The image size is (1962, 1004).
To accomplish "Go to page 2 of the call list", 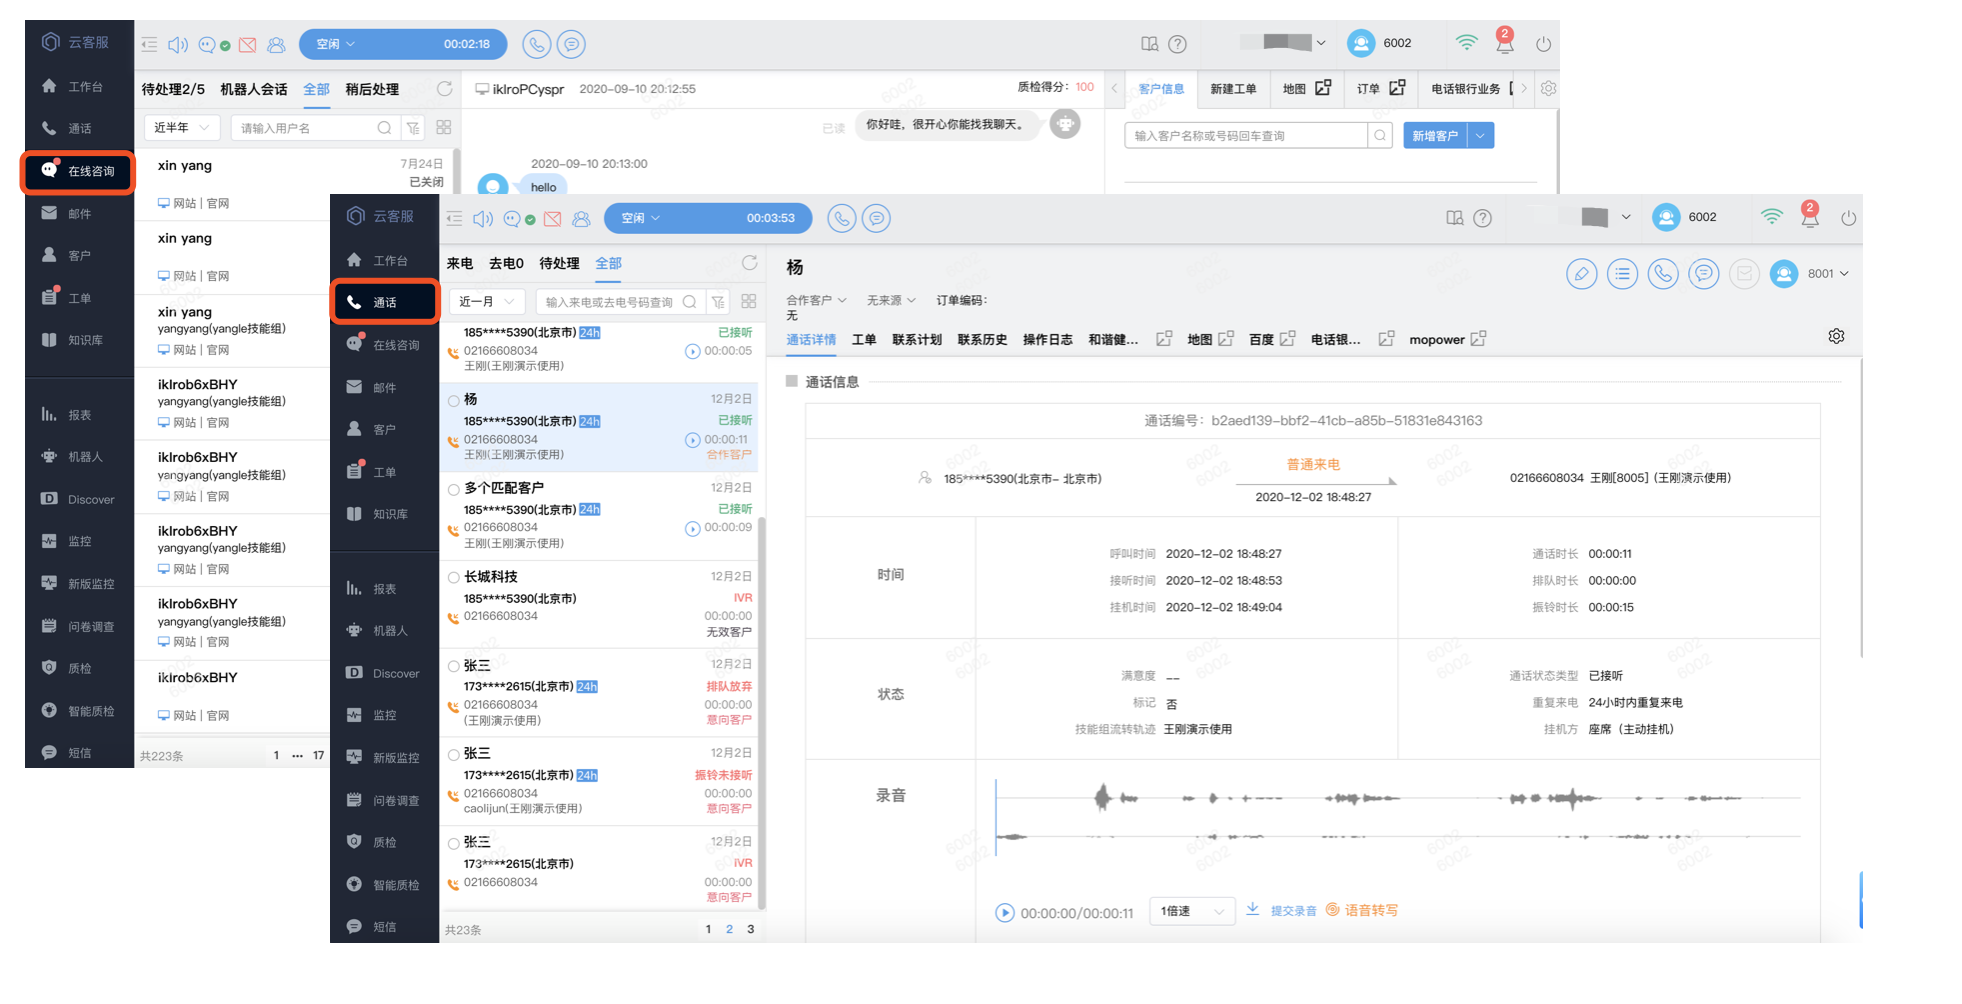I will click(729, 929).
